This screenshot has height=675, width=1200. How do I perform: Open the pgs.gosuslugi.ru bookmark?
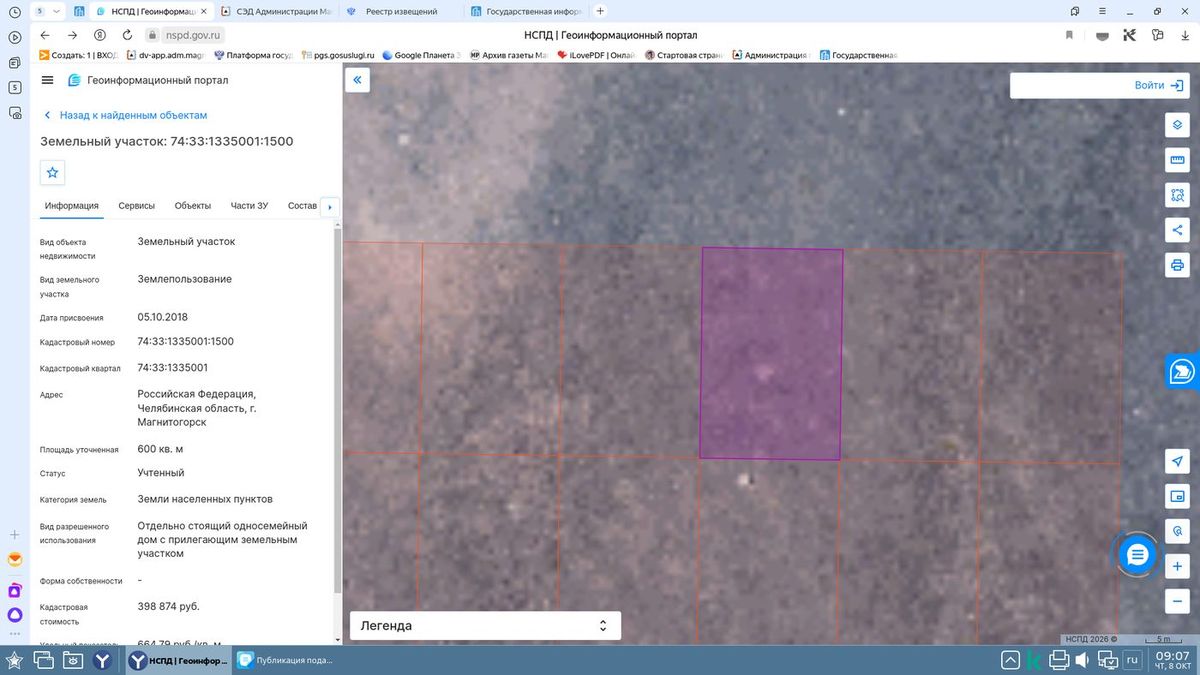coord(338,55)
